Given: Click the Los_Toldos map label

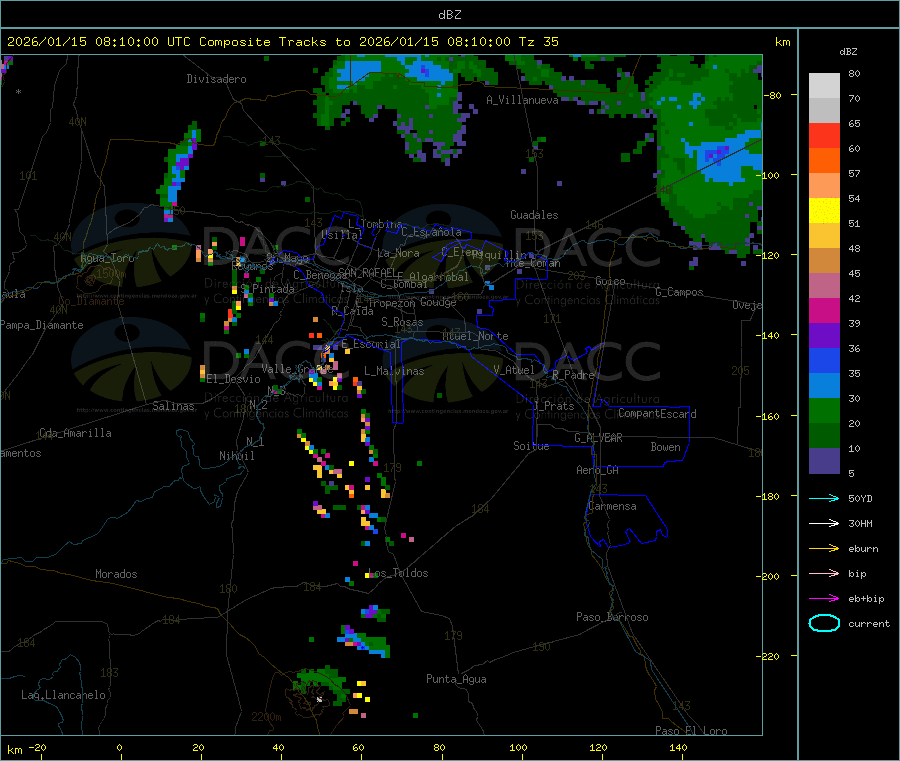Looking at the screenshot, I should click(398, 573).
